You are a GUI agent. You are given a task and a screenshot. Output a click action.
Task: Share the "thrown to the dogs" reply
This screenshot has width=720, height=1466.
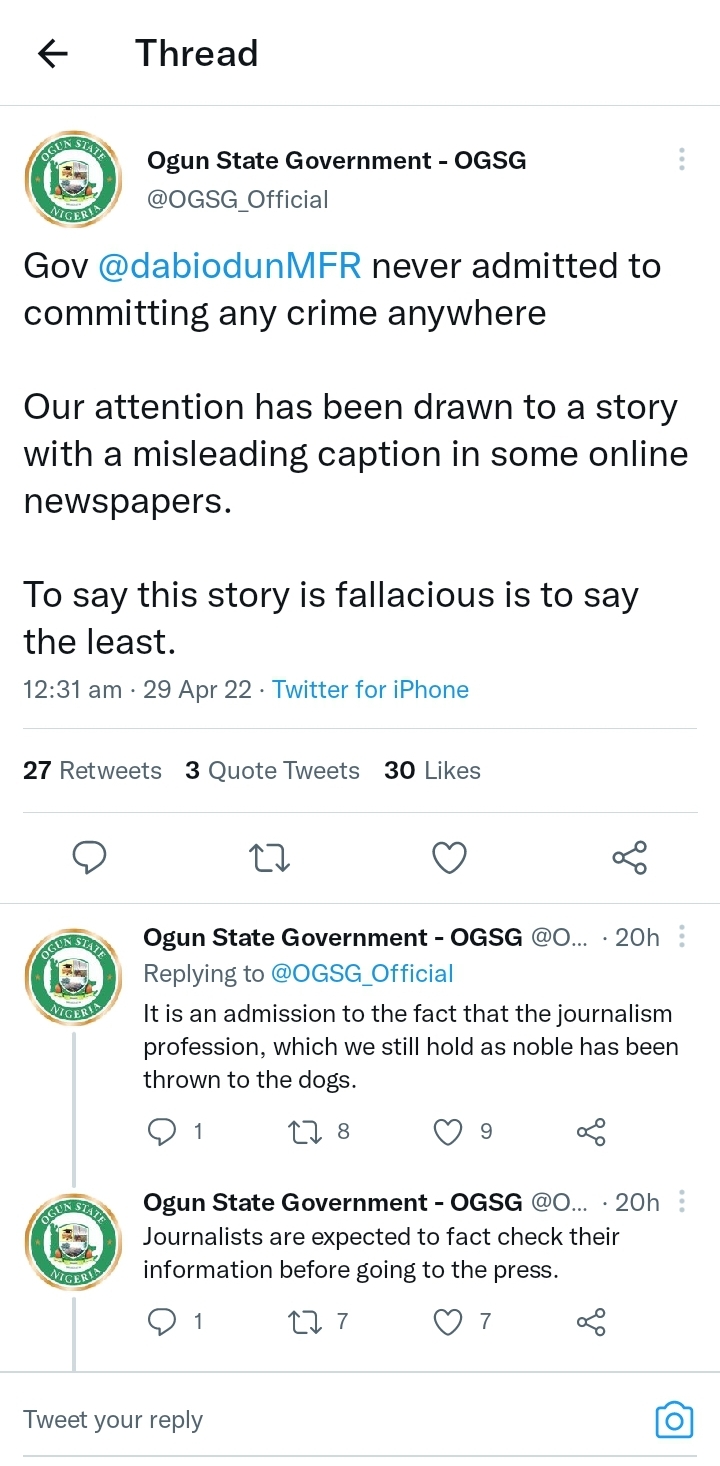[x=591, y=1131]
